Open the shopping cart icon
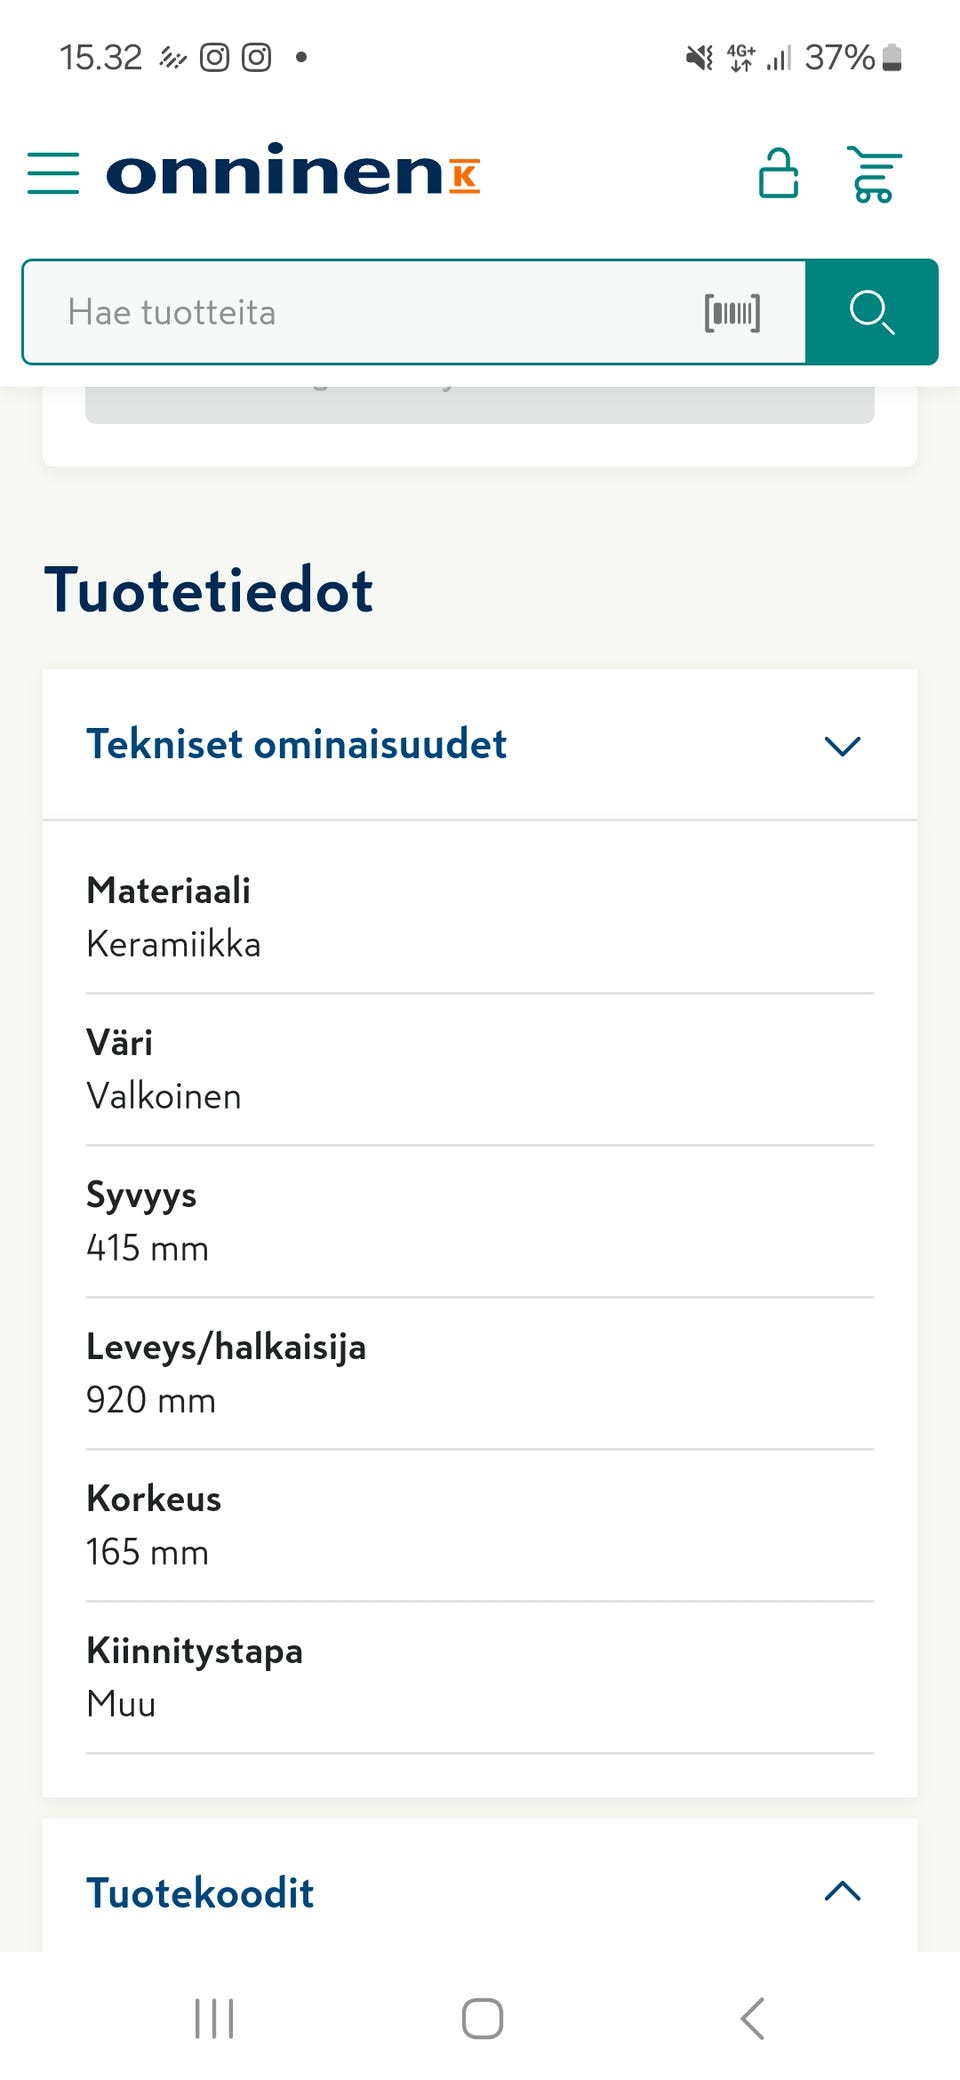960x2080 pixels. point(874,172)
